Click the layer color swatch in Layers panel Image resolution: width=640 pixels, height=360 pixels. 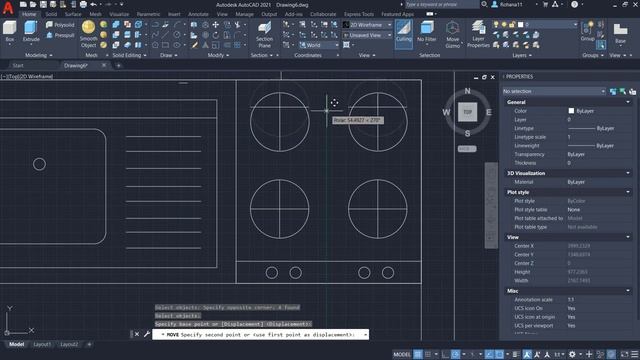pos(520,25)
